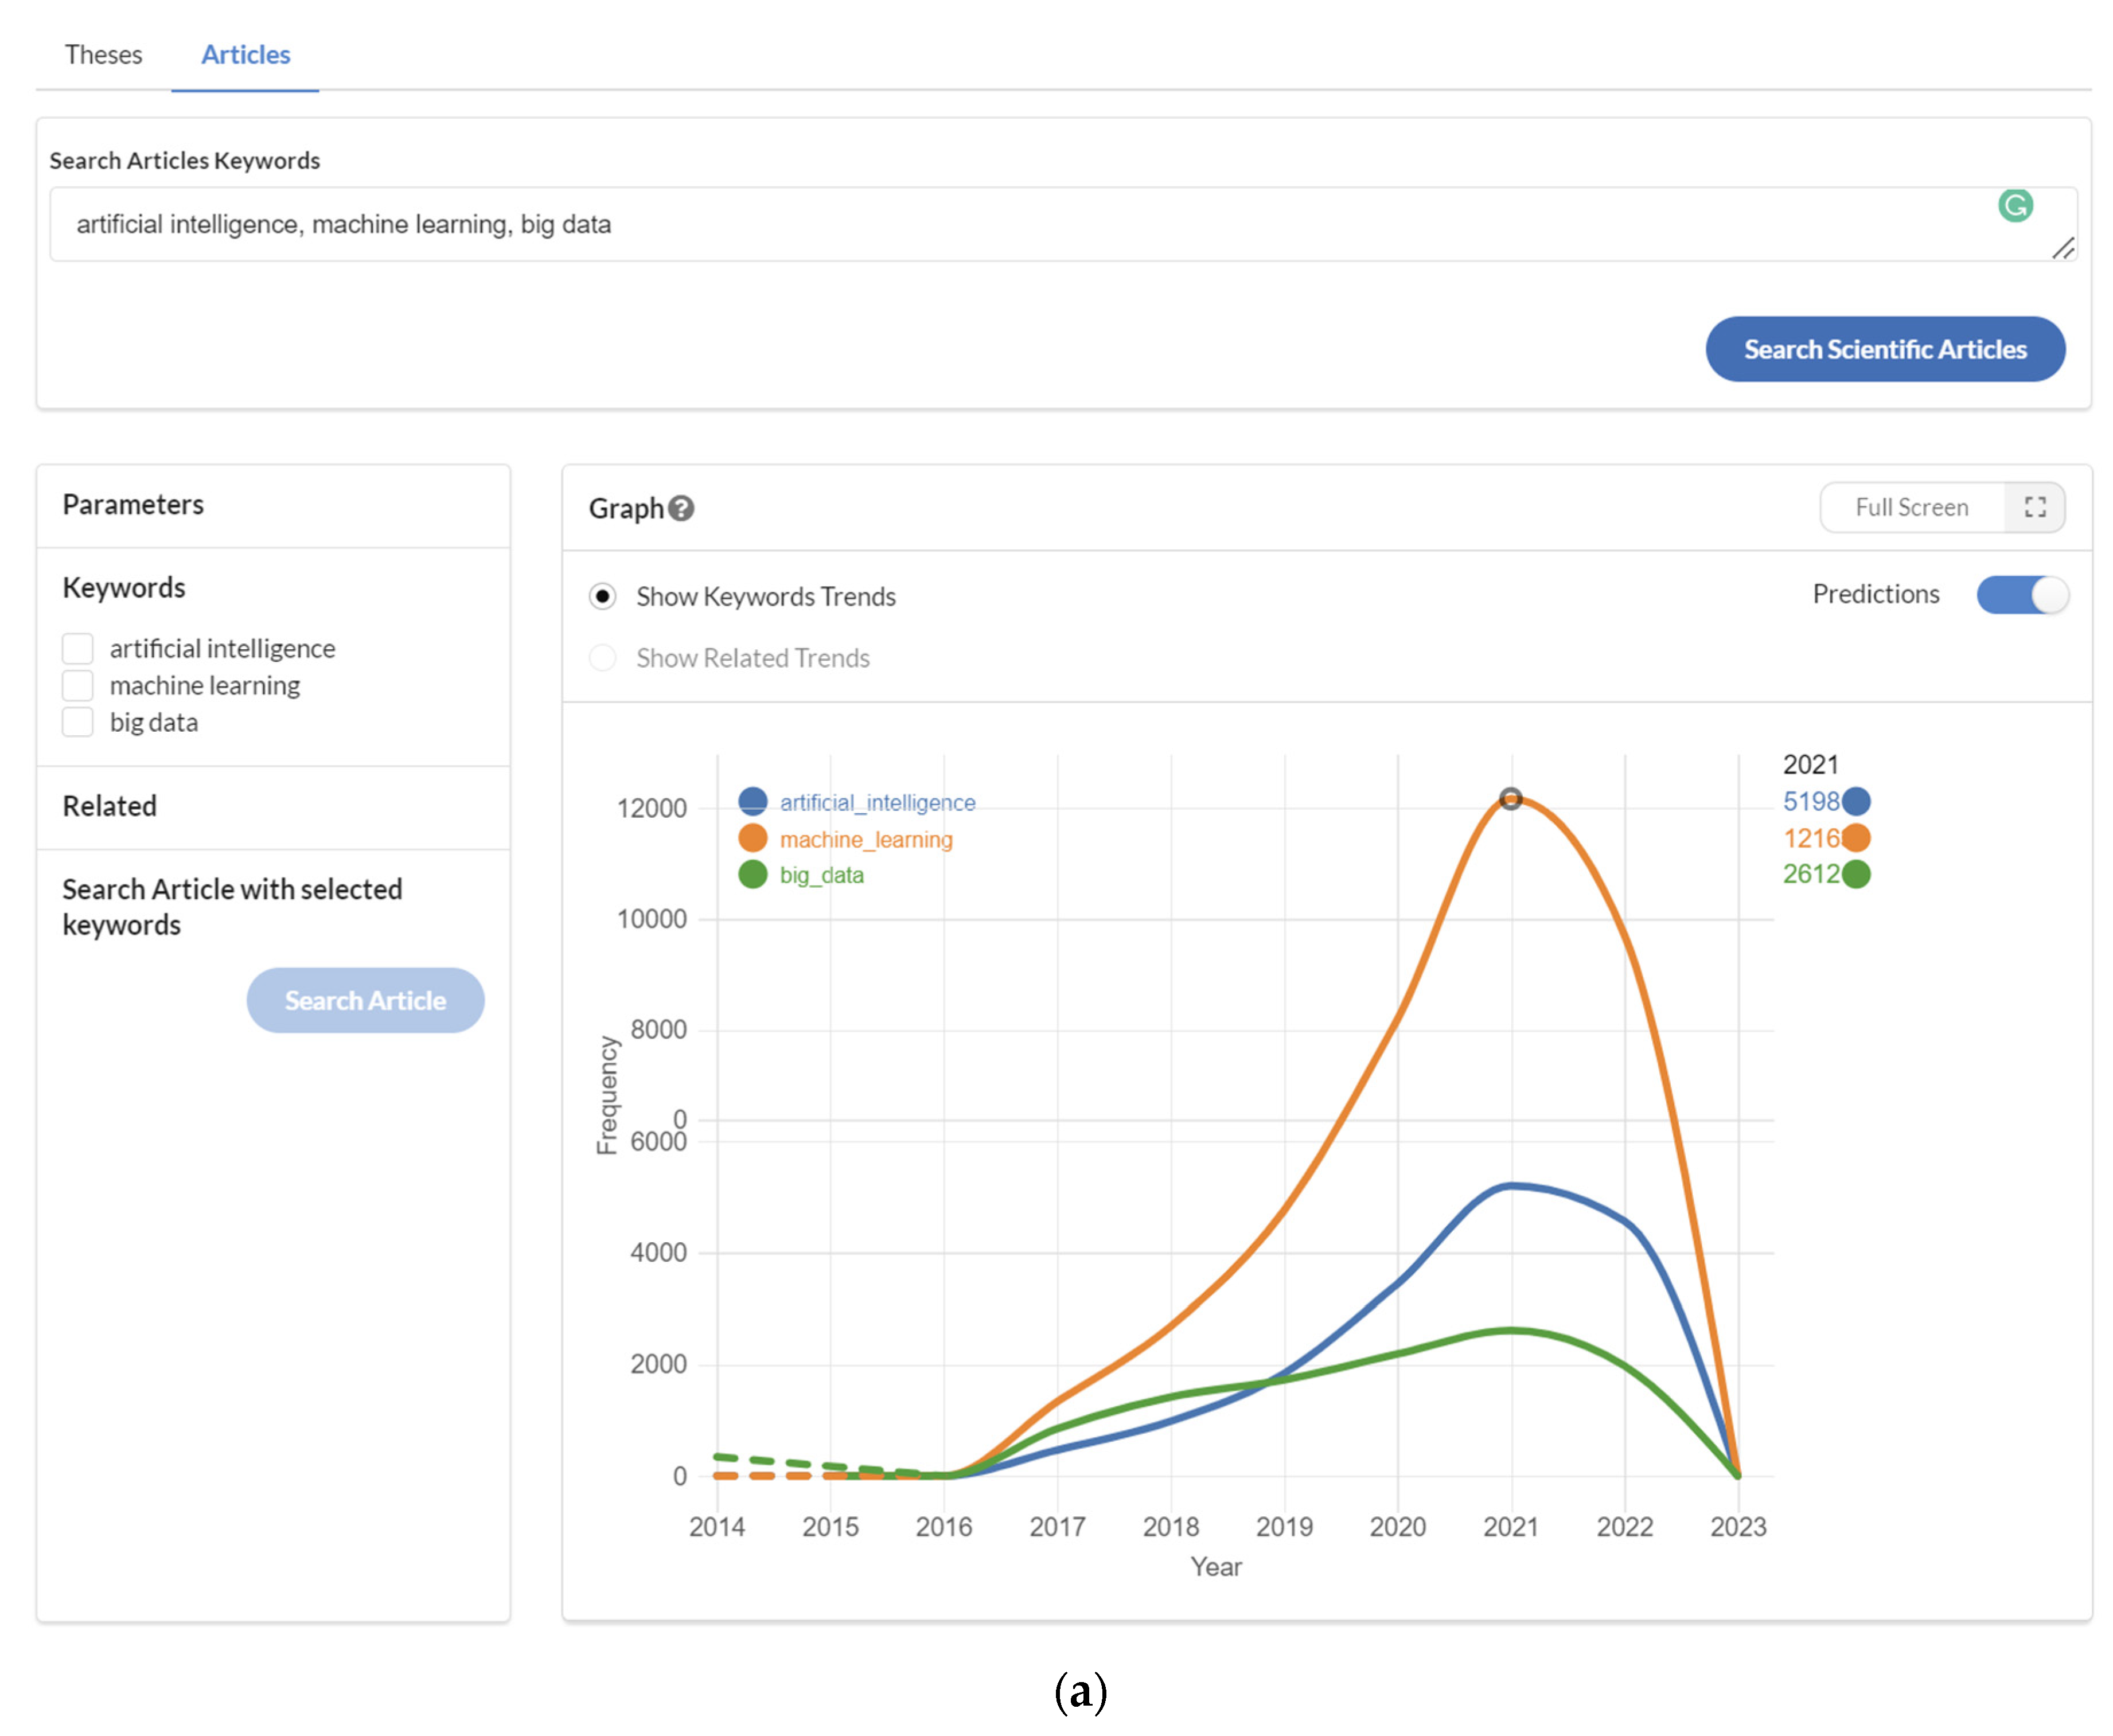
Task: Click the blue artificial_intelligence legend dot
Action: click(752, 801)
